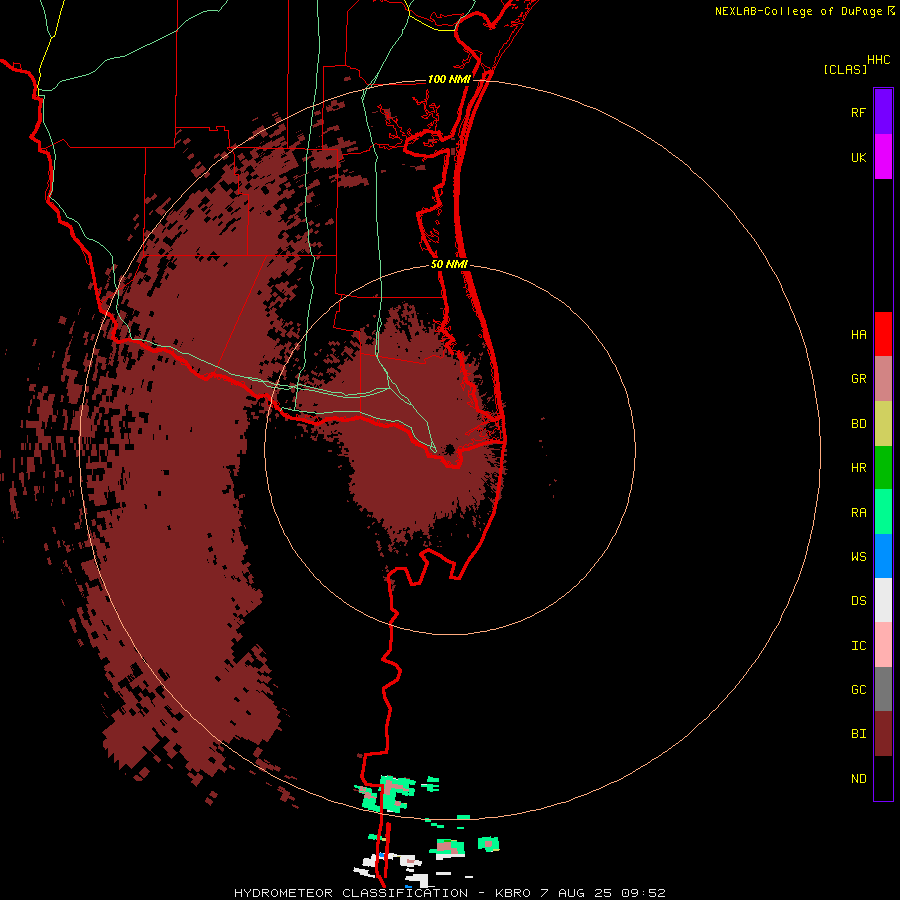Screen dimensions: 900x900
Task: Click the RA light green legend swatch
Action: point(883,512)
